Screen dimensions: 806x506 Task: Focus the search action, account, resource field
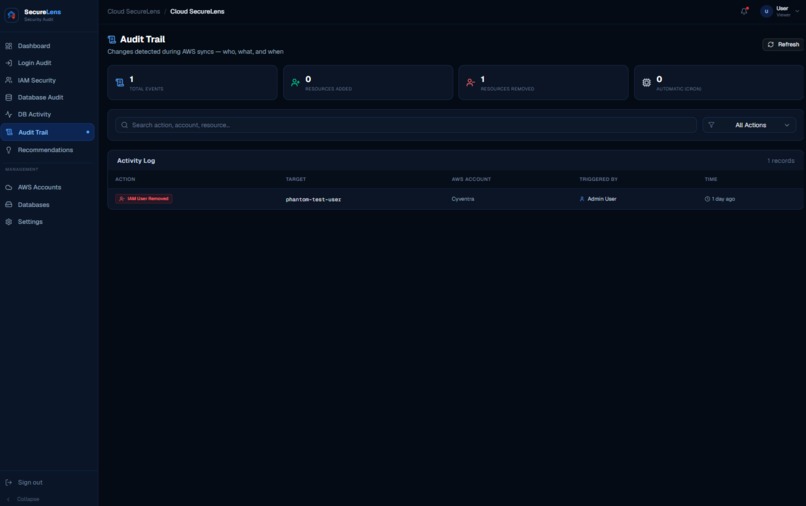coord(406,125)
